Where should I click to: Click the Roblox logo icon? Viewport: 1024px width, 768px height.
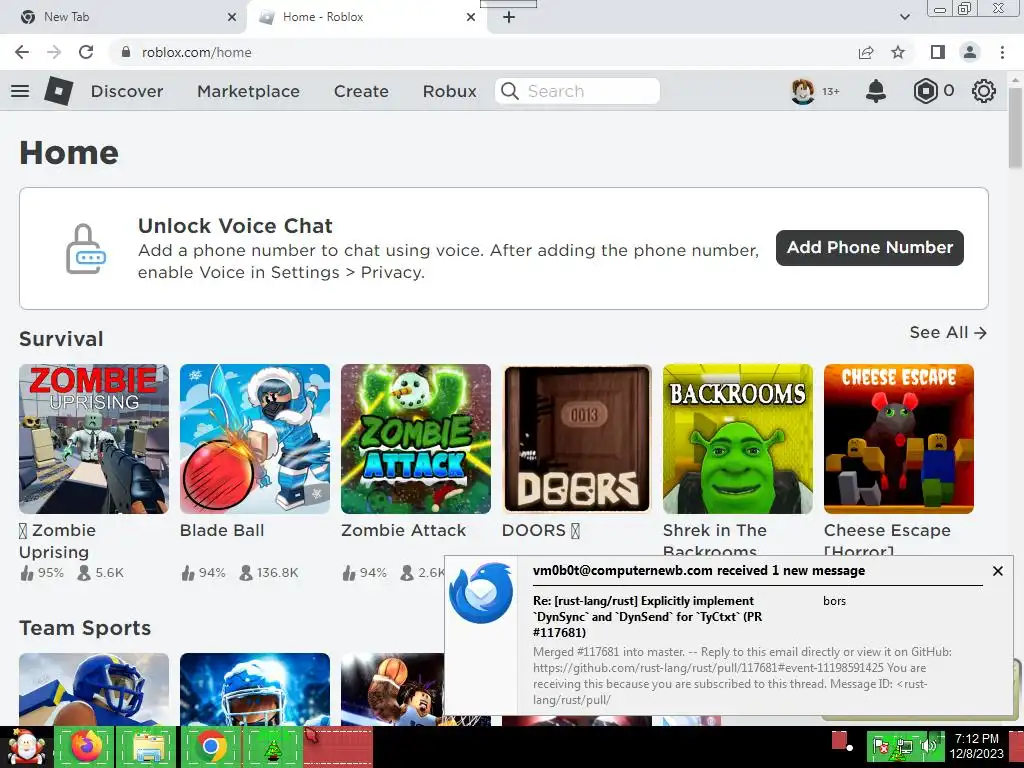point(59,91)
